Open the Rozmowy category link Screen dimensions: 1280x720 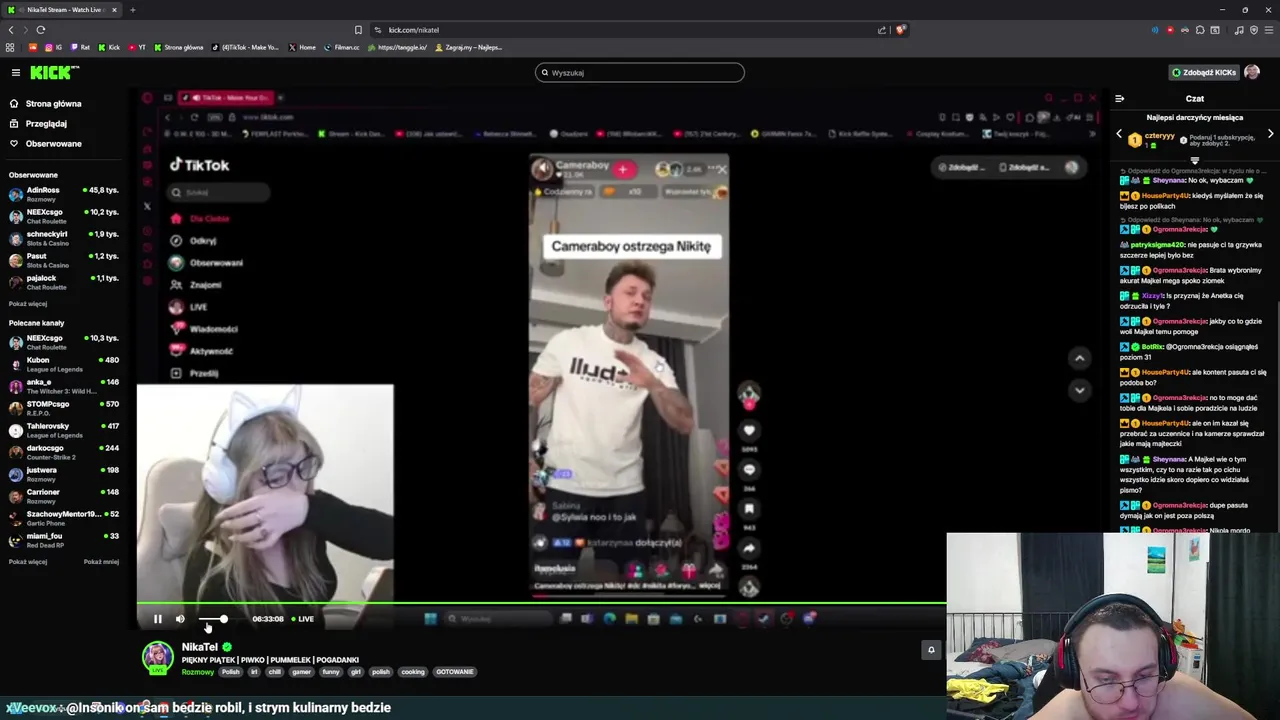coord(197,672)
